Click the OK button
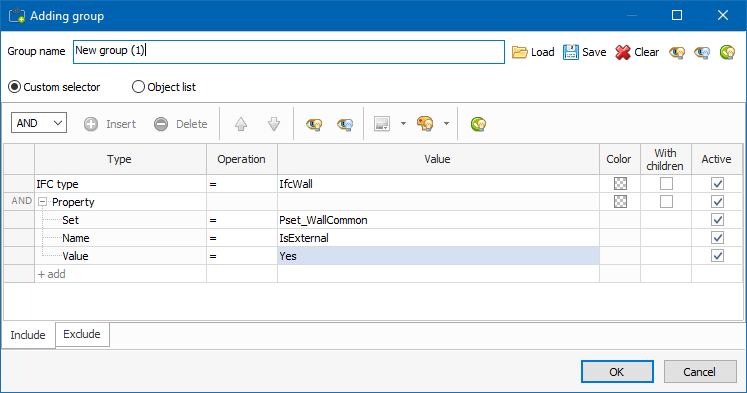Image resolution: width=747 pixels, height=393 pixels. coord(617,372)
